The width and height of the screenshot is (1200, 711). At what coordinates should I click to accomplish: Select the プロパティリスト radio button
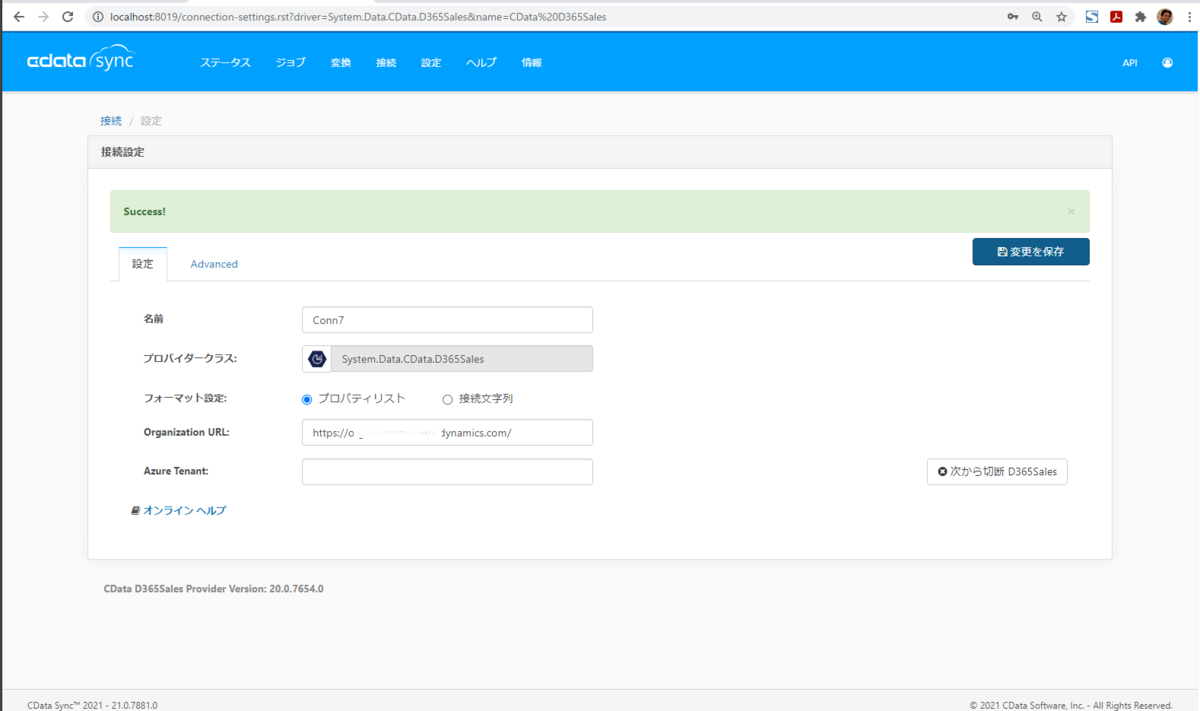tap(307, 399)
